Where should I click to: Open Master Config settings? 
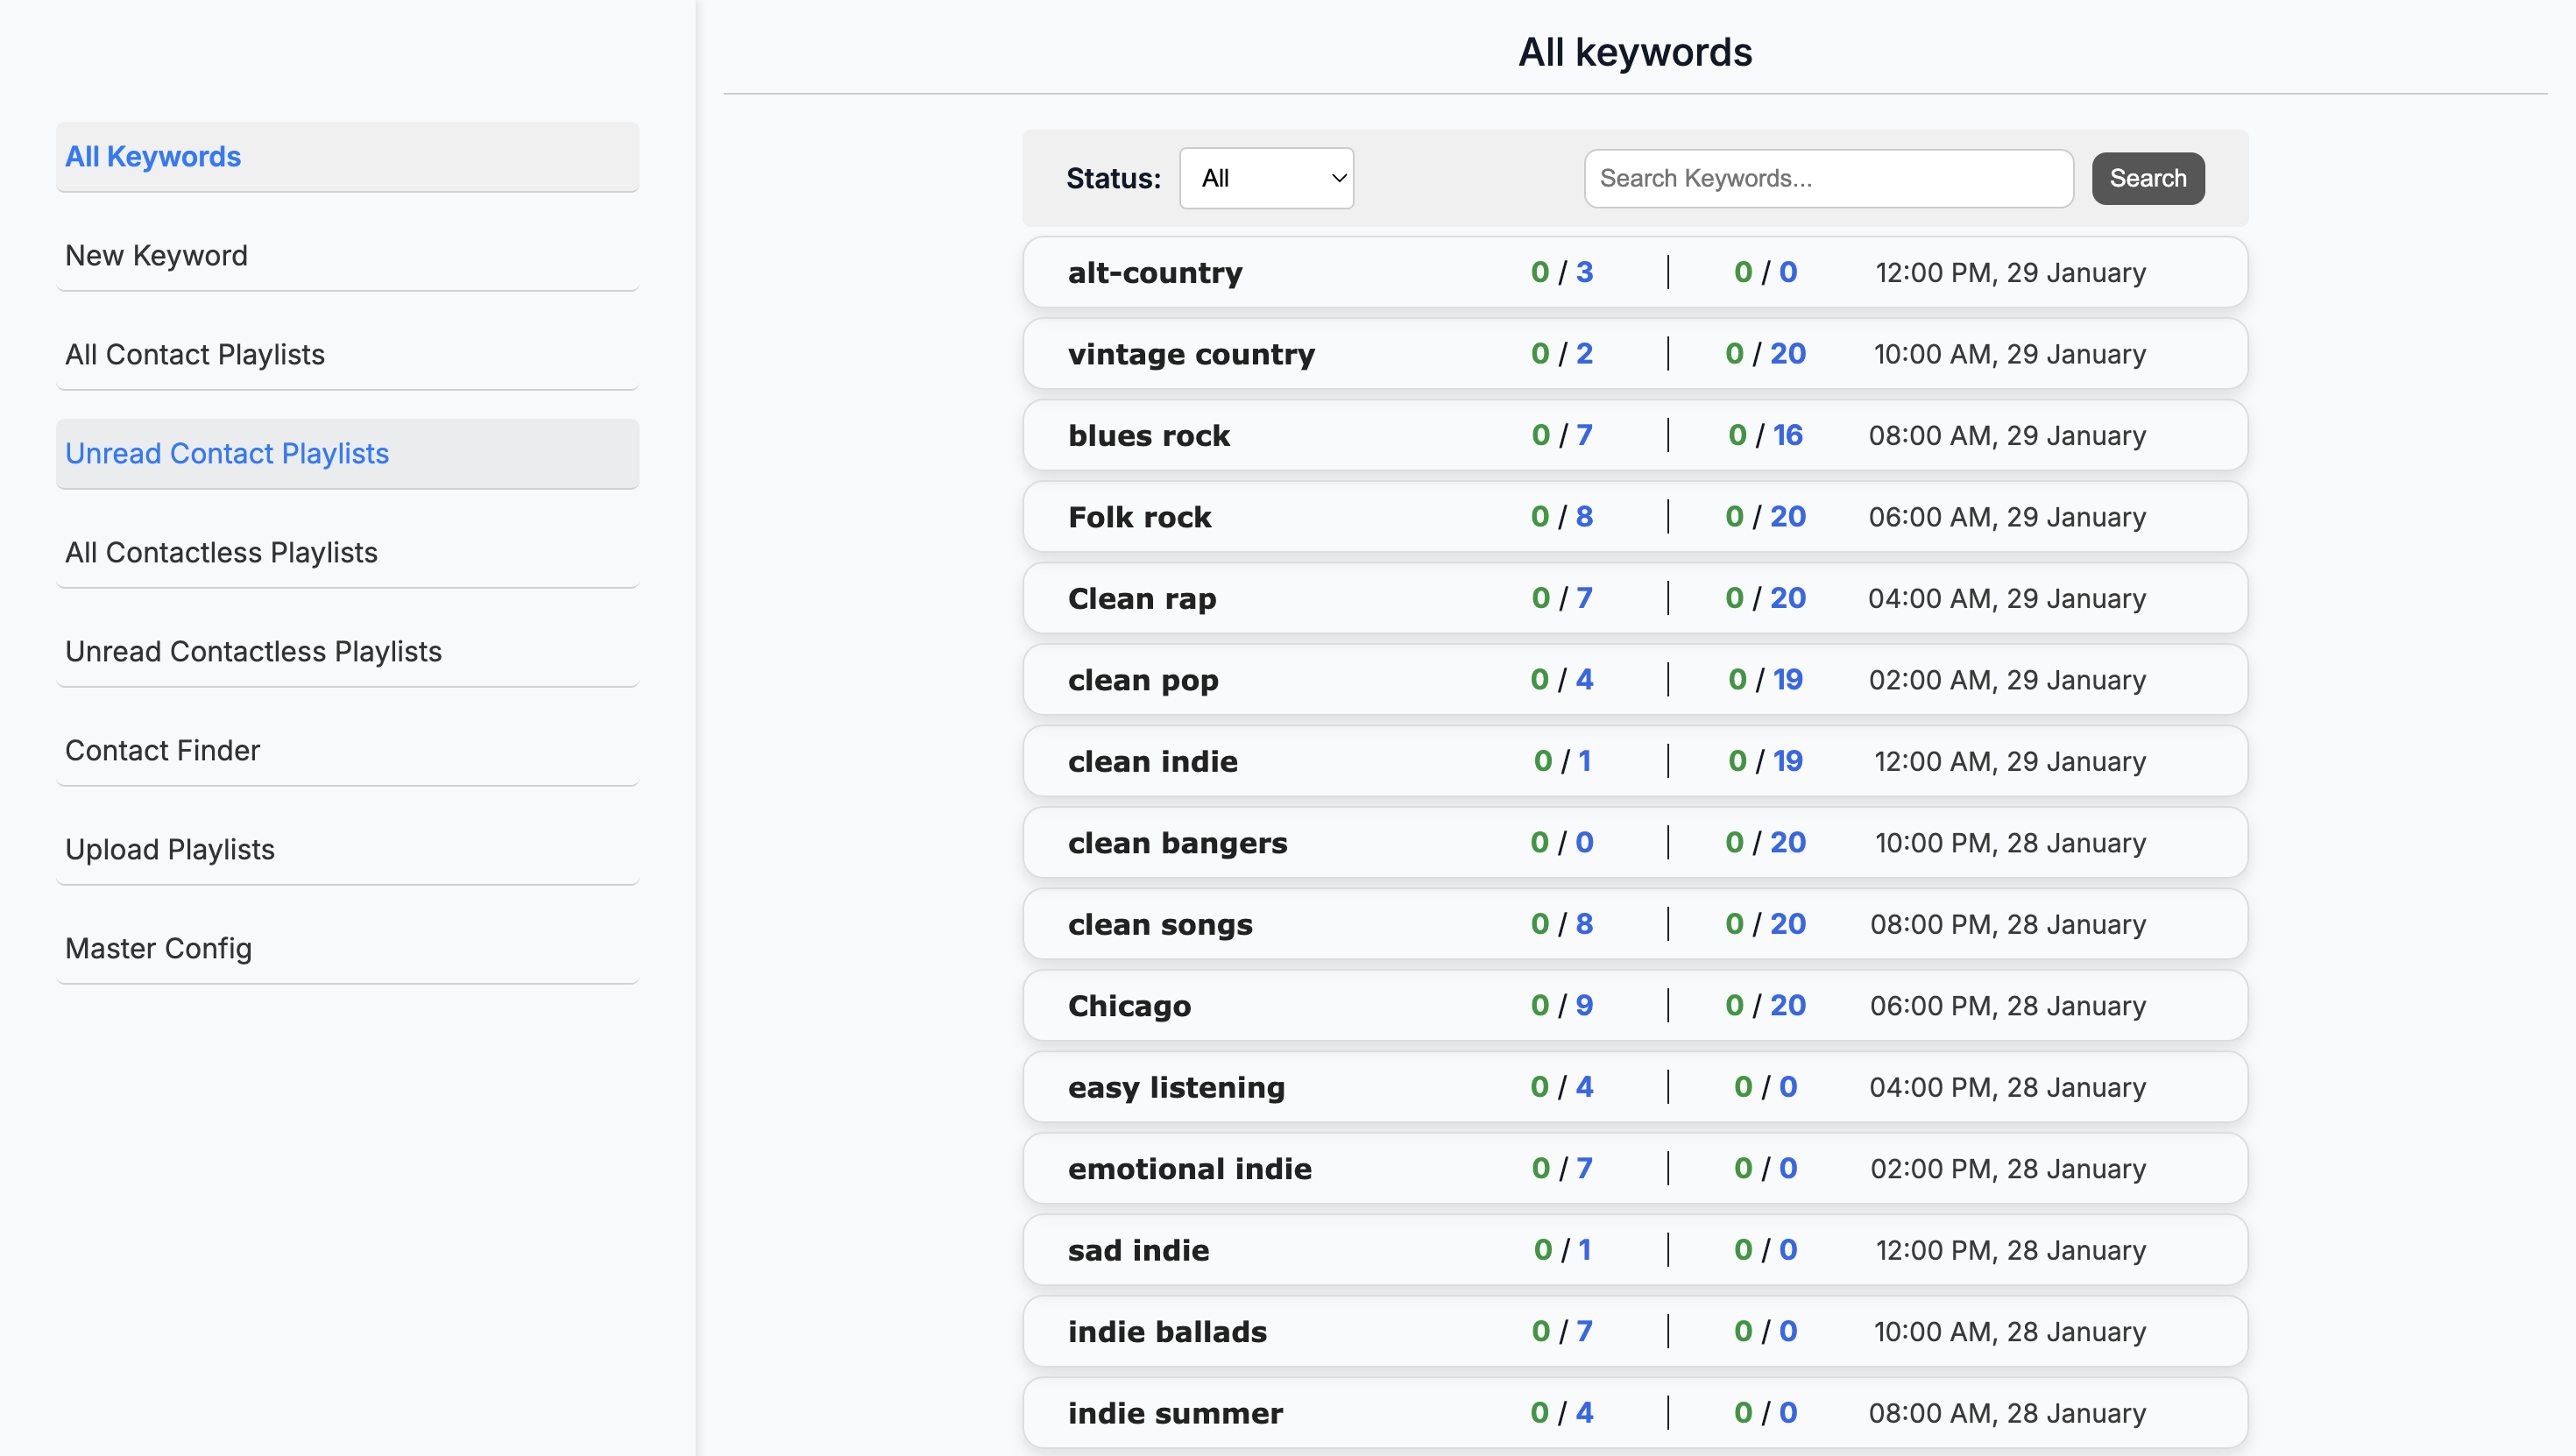point(347,948)
